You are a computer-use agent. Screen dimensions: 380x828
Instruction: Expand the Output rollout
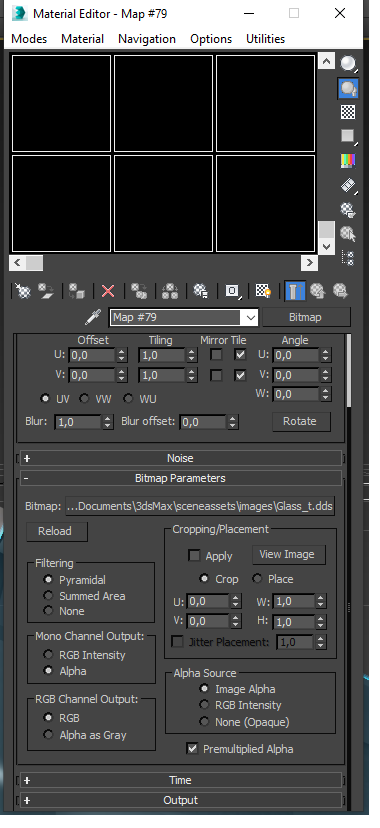click(x=181, y=801)
